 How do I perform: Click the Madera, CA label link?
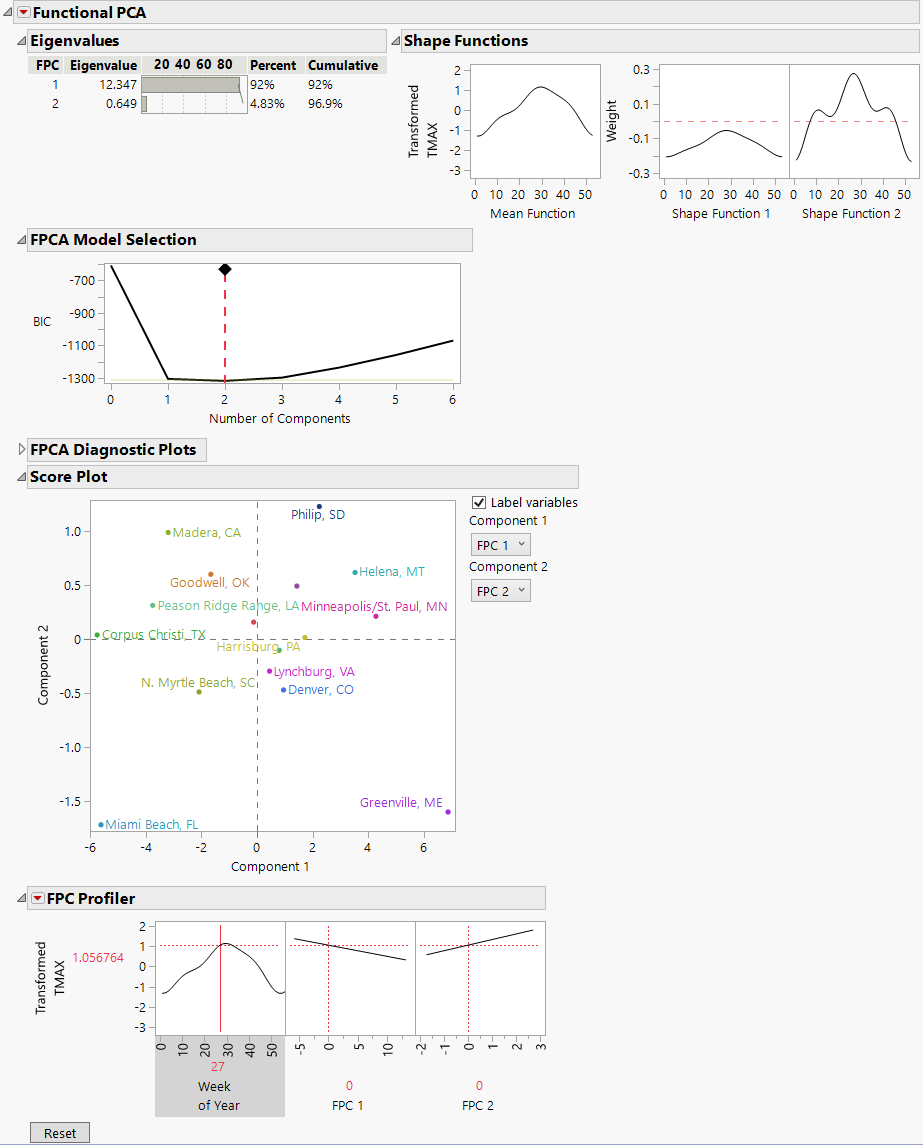[205, 533]
